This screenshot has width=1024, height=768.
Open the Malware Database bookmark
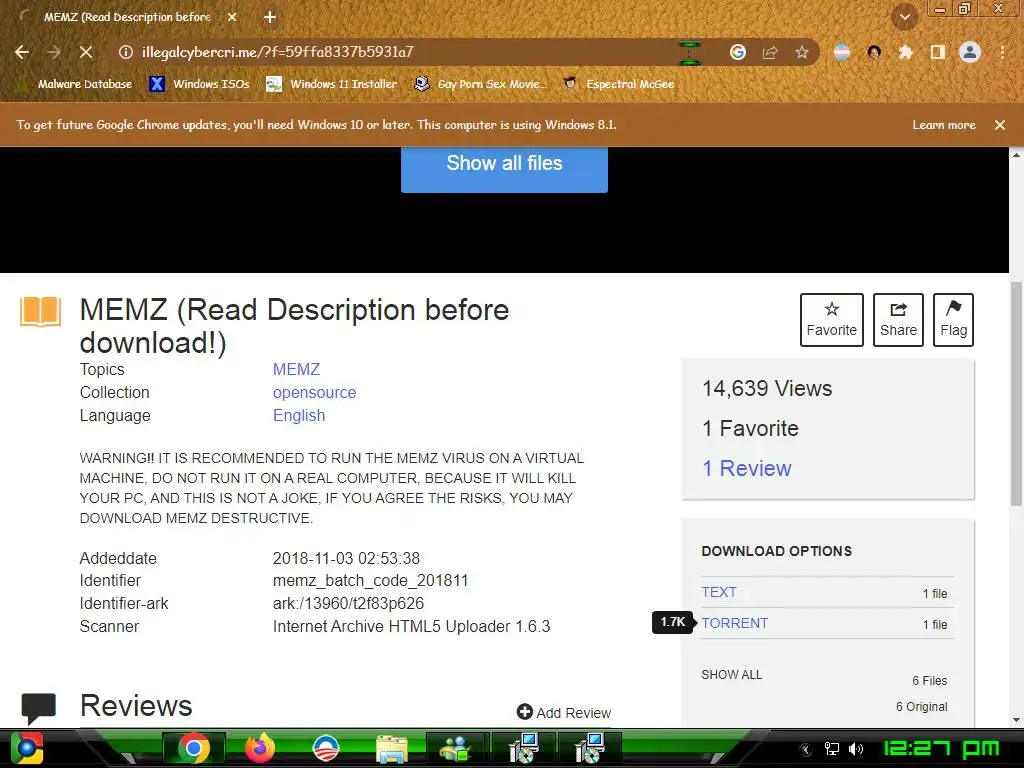click(74, 84)
